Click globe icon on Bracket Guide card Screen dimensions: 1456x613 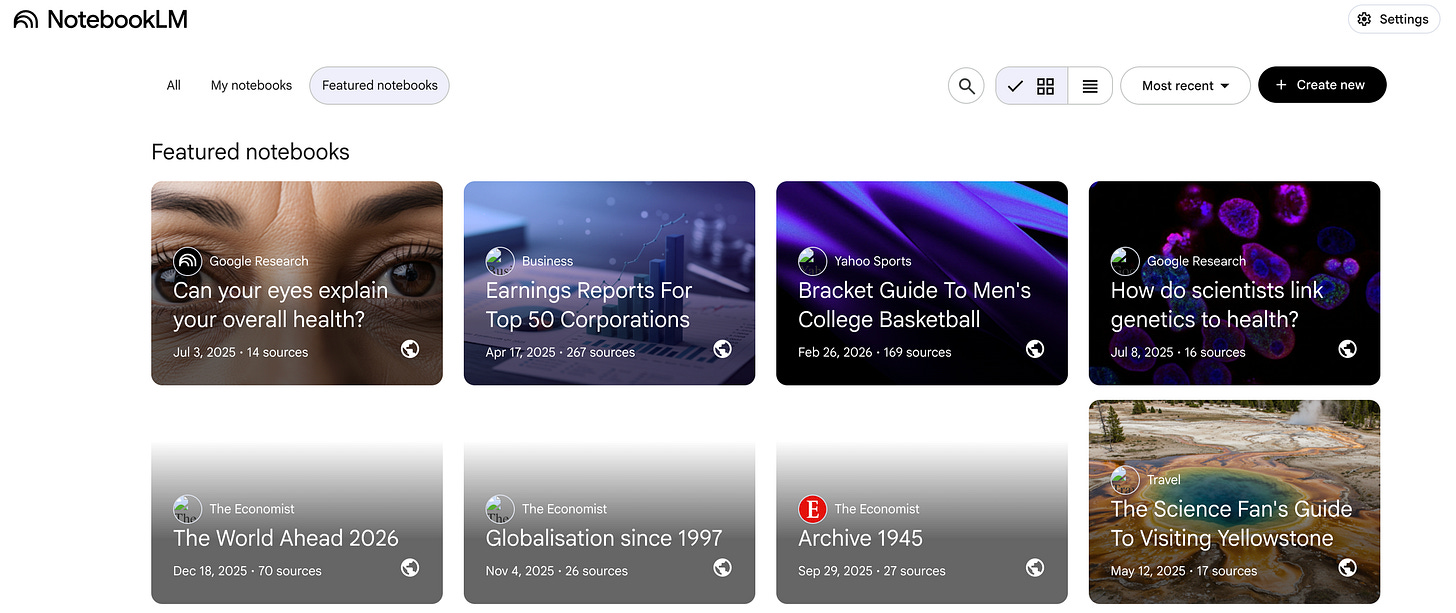pyautogui.click(x=1035, y=349)
